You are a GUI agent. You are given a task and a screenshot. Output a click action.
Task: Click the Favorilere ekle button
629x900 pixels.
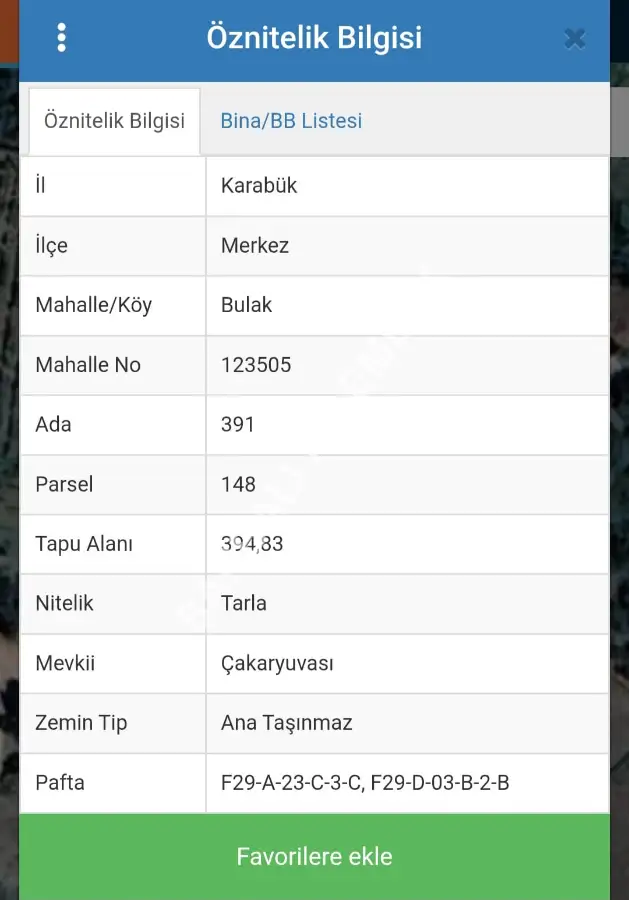[314, 856]
